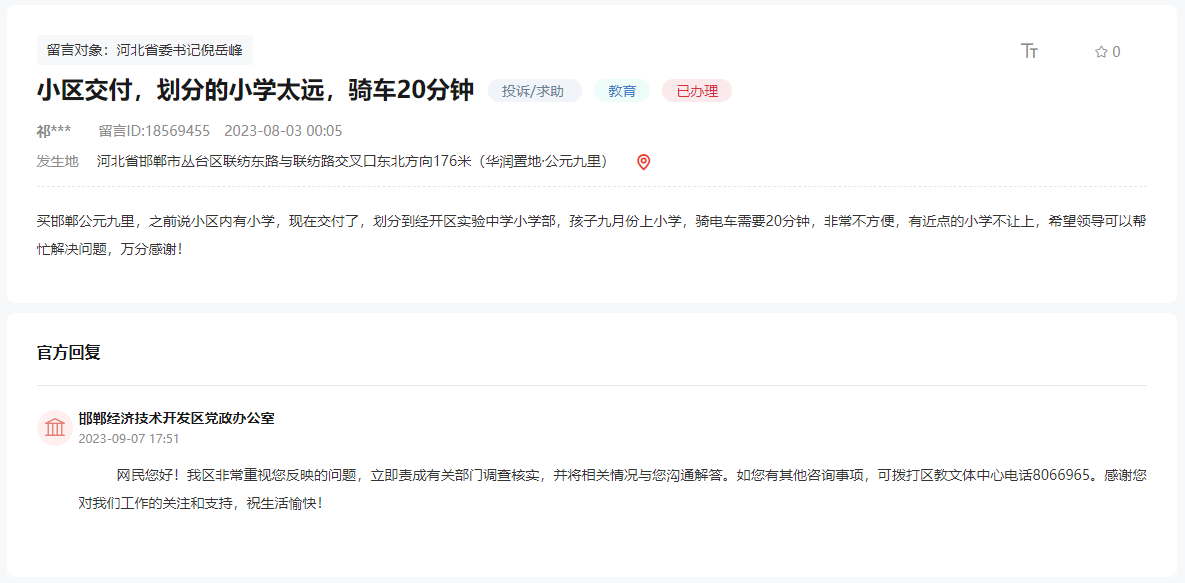Click the red location pin icon
The image size is (1185, 583).
[643, 162]
